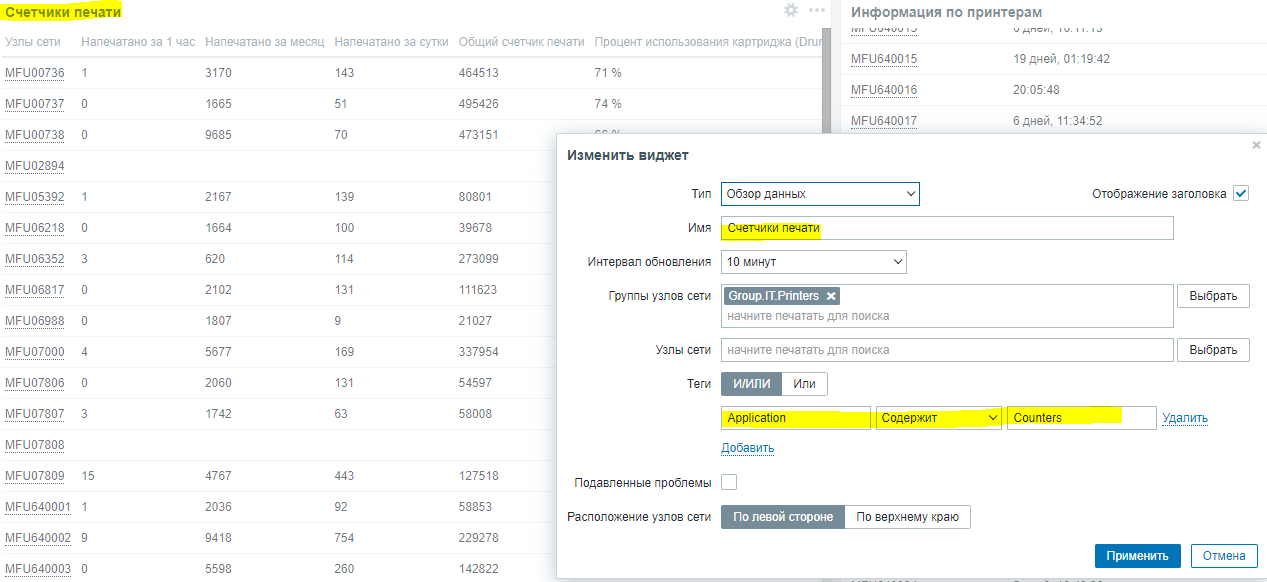Image resolution: width=1267 pixels, height=582 pixels.
Task: Click uptime value 20:05:48
Action: click(x=1036, y=90)
